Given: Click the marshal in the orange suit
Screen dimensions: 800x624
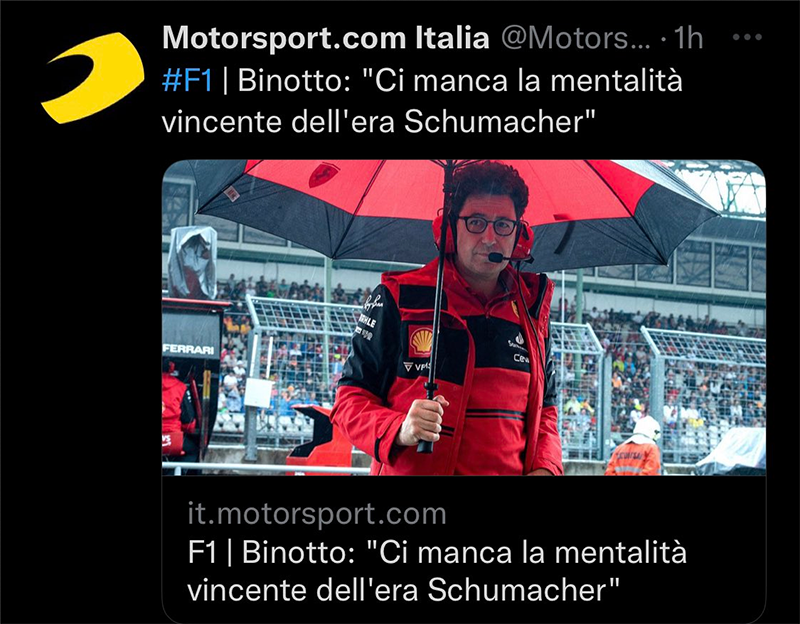Looking at the screenshot, I should point(635,447).
